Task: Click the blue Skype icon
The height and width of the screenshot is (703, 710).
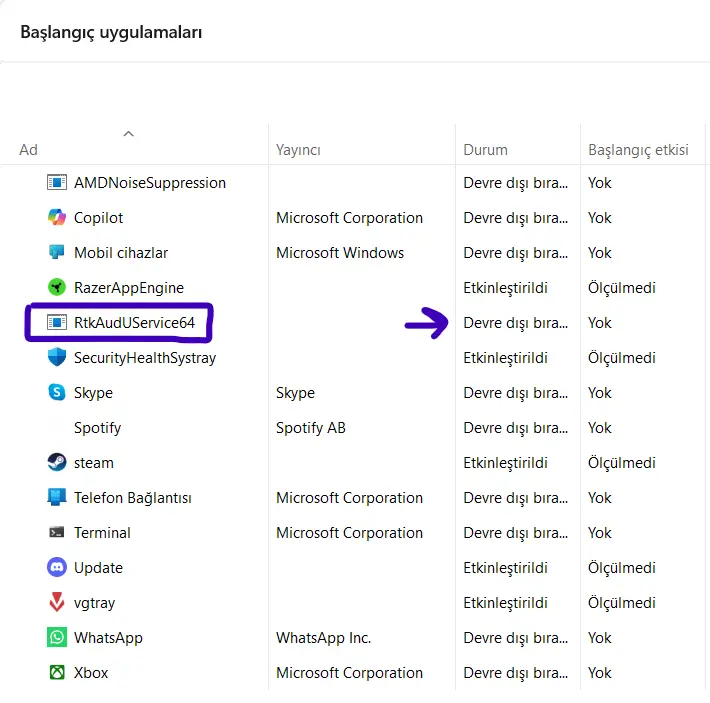Action: point(57,392)
